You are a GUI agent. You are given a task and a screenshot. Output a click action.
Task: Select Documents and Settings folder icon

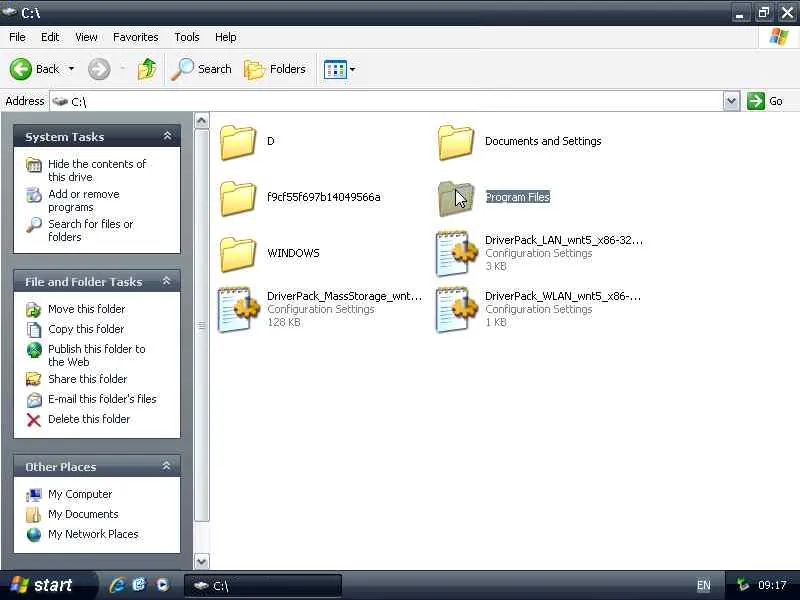[456, 142]
